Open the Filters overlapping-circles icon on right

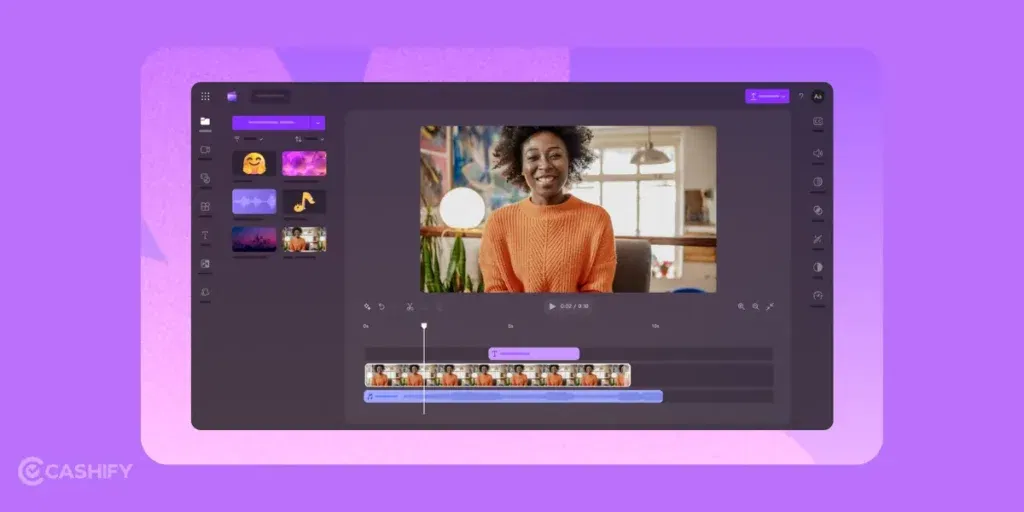point(818,210)
